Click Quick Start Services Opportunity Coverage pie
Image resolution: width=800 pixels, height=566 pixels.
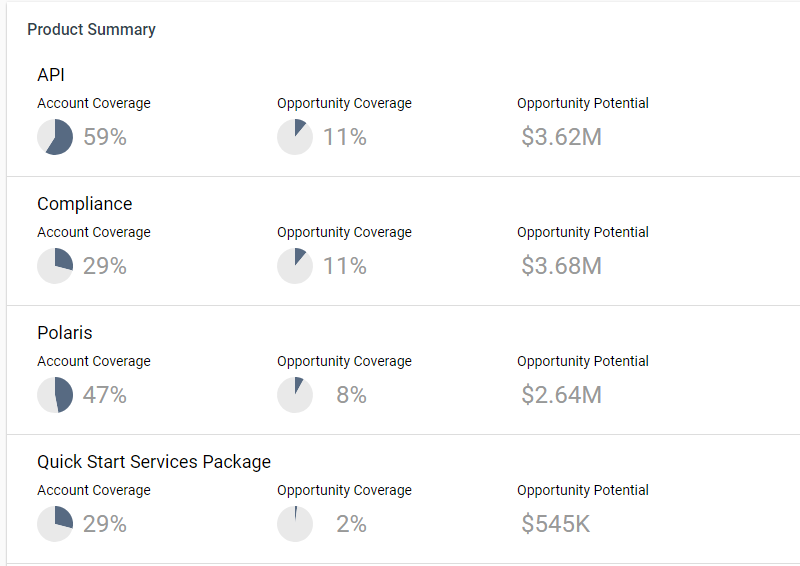(x=295, y=524)
